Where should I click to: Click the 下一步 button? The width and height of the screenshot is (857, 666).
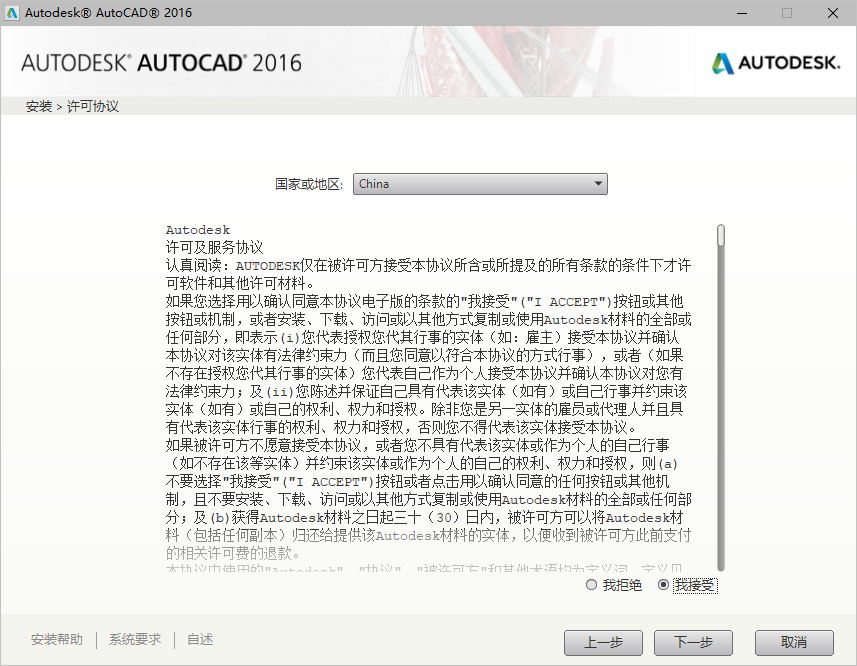pyautogui.click(x=693, y=643)
